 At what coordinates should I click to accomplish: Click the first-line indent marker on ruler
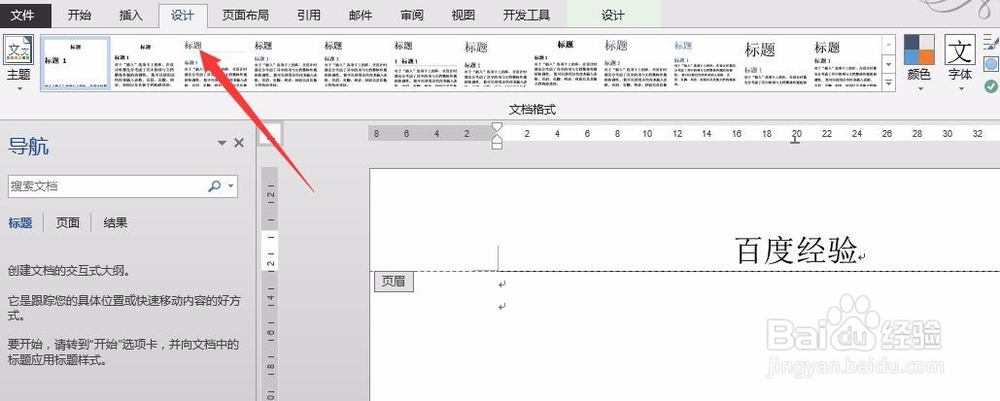[497, 128]
